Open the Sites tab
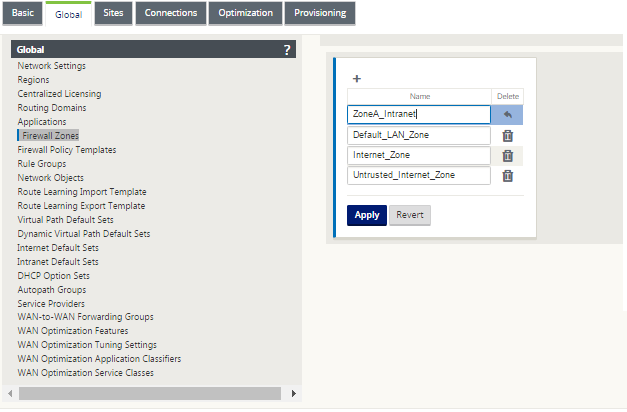627x412 pixels. 113,13
